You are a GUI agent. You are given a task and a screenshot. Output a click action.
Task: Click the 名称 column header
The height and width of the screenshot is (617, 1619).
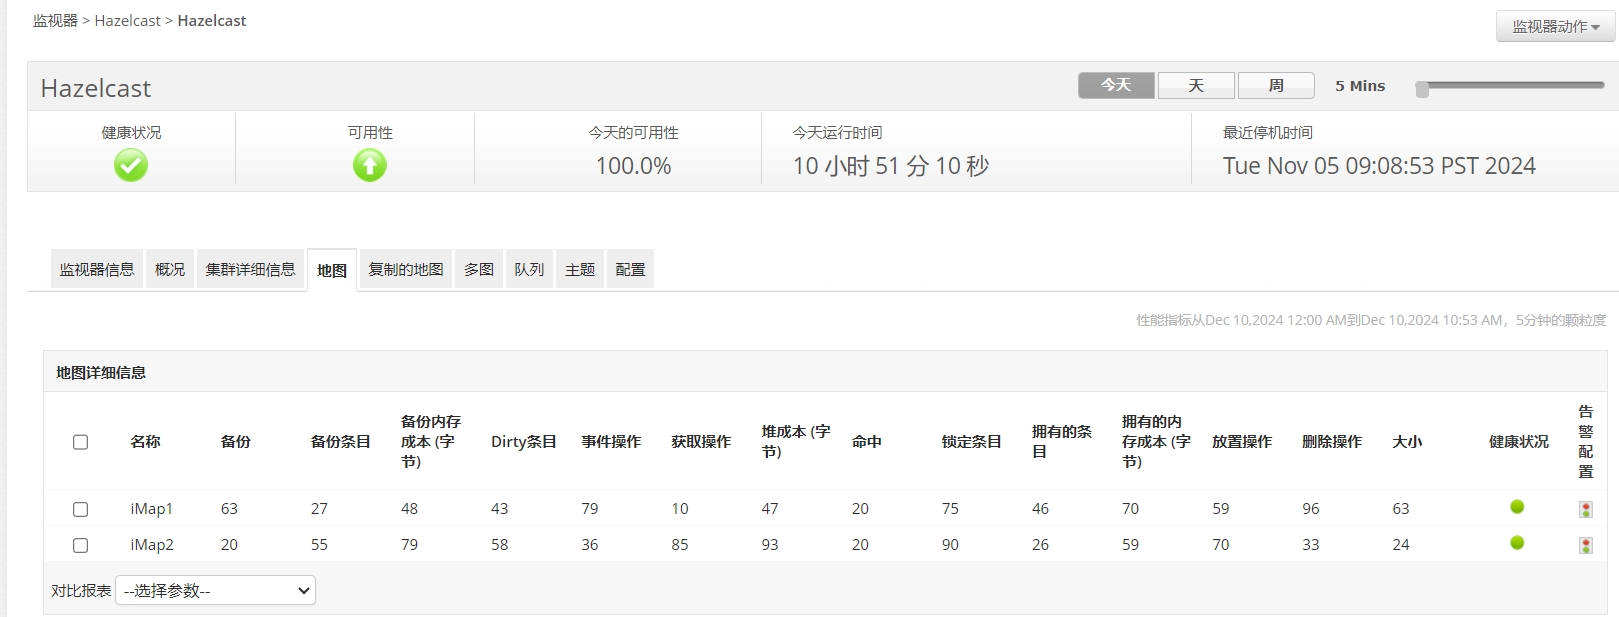[145, 441]
